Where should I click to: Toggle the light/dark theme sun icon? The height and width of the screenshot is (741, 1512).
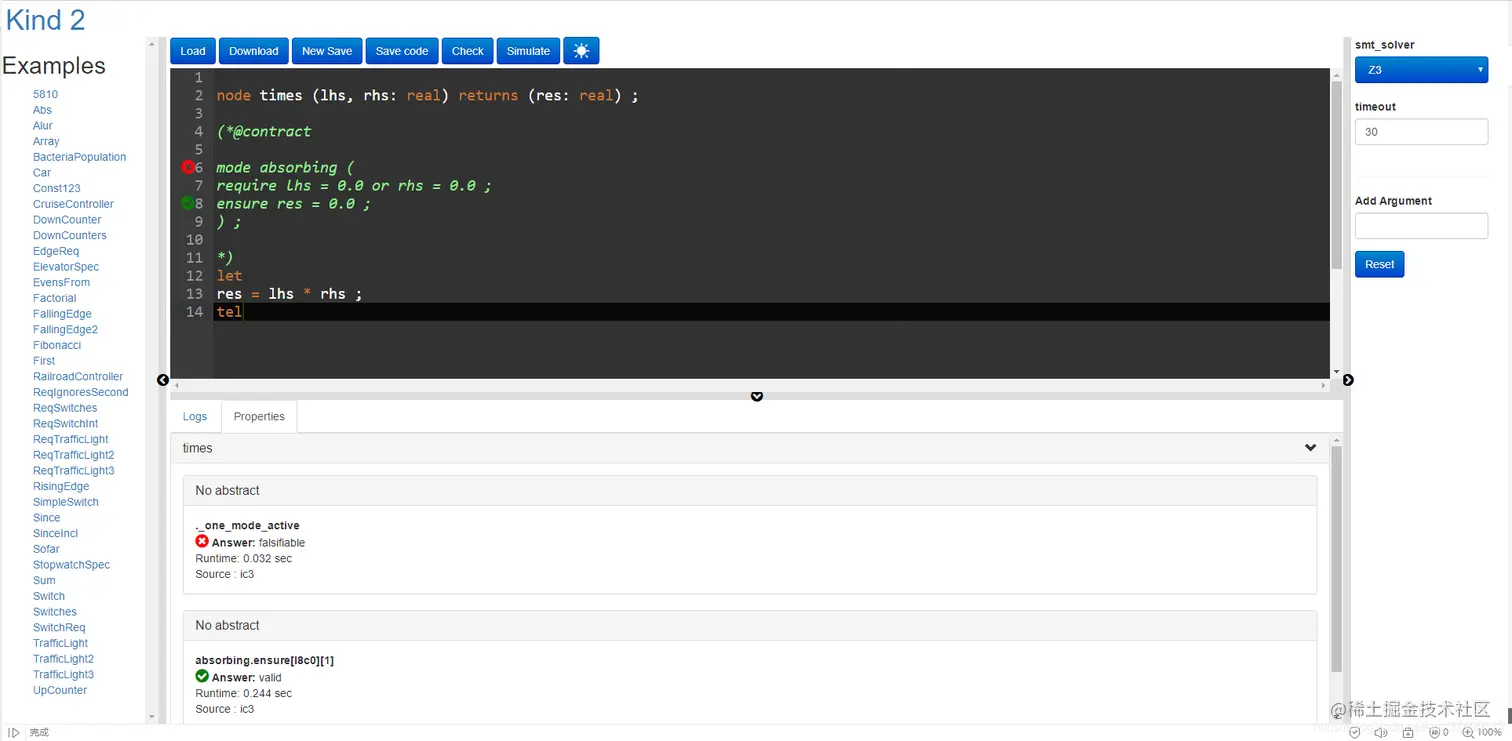tap(581, 51)
